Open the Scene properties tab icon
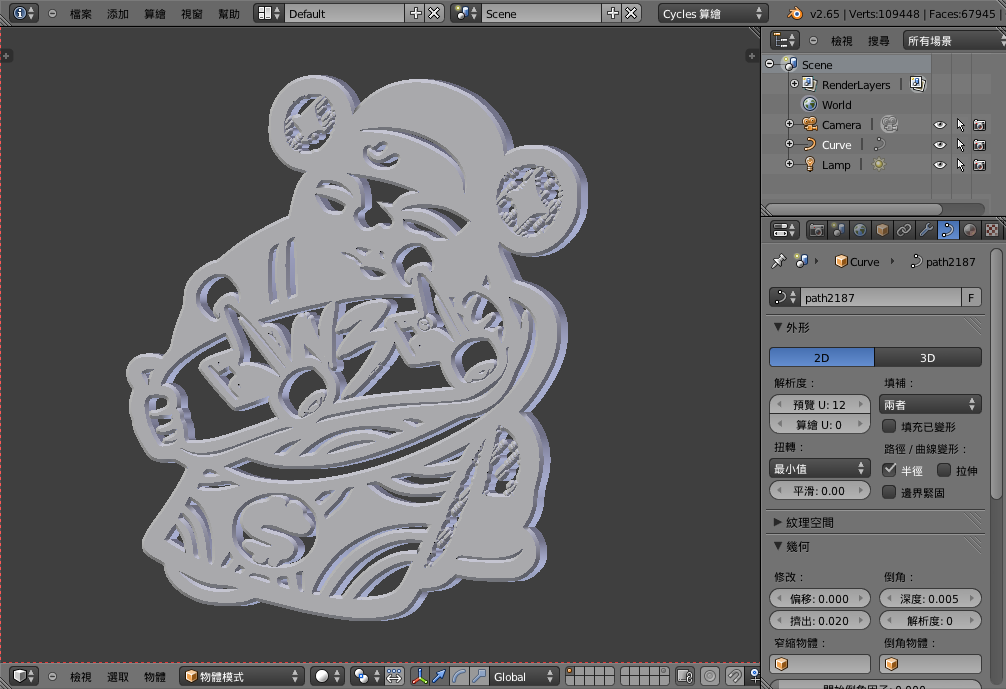Screen dimensions: 1006x689 (x=838, y=230)
